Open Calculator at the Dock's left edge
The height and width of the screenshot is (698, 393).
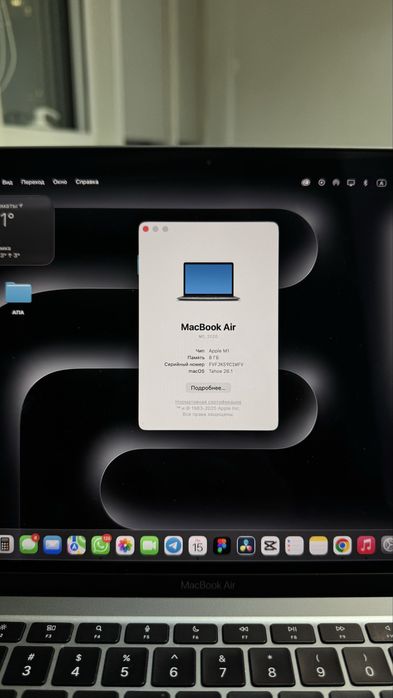(6, 545)
